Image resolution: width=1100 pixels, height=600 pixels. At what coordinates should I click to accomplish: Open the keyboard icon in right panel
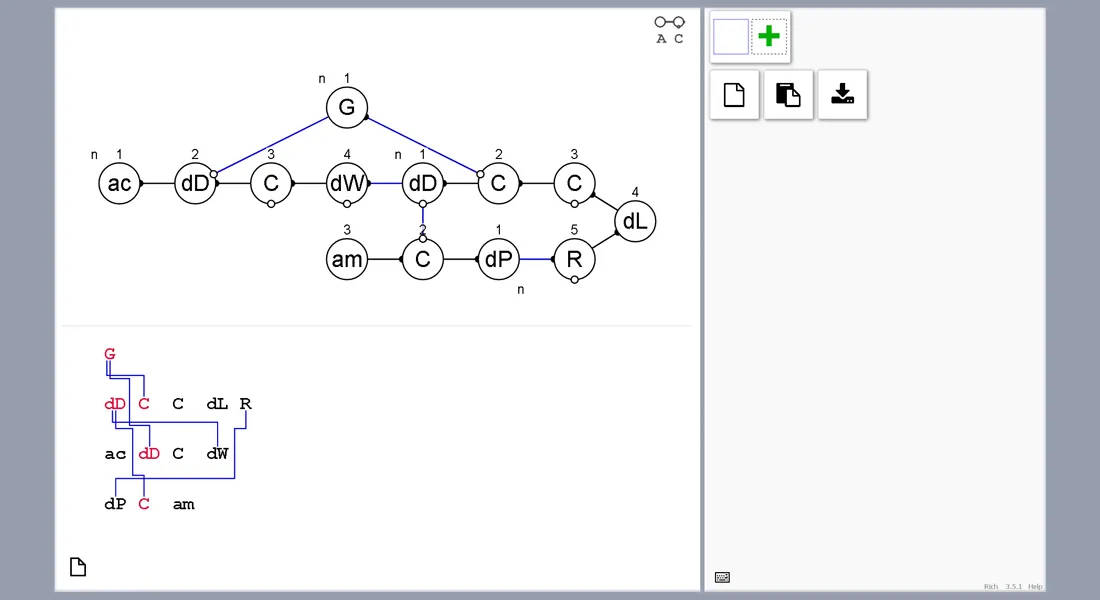point(722,577)
